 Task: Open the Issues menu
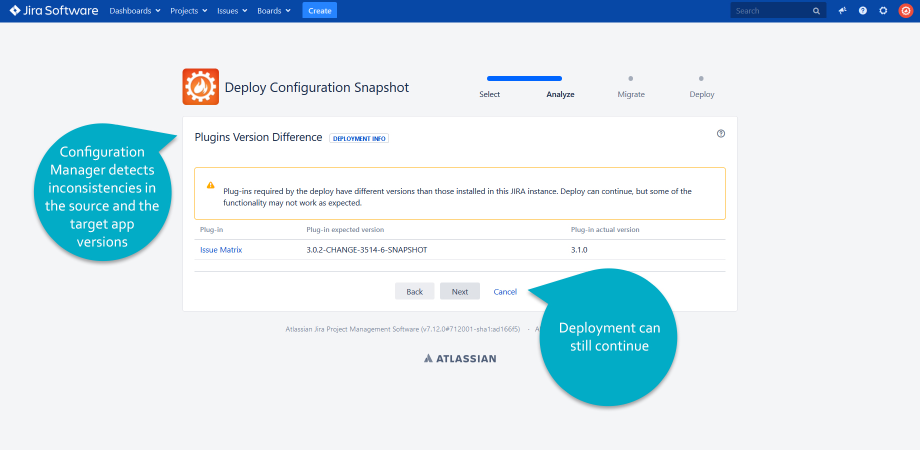pyautogui.click(x=232, y=11)
